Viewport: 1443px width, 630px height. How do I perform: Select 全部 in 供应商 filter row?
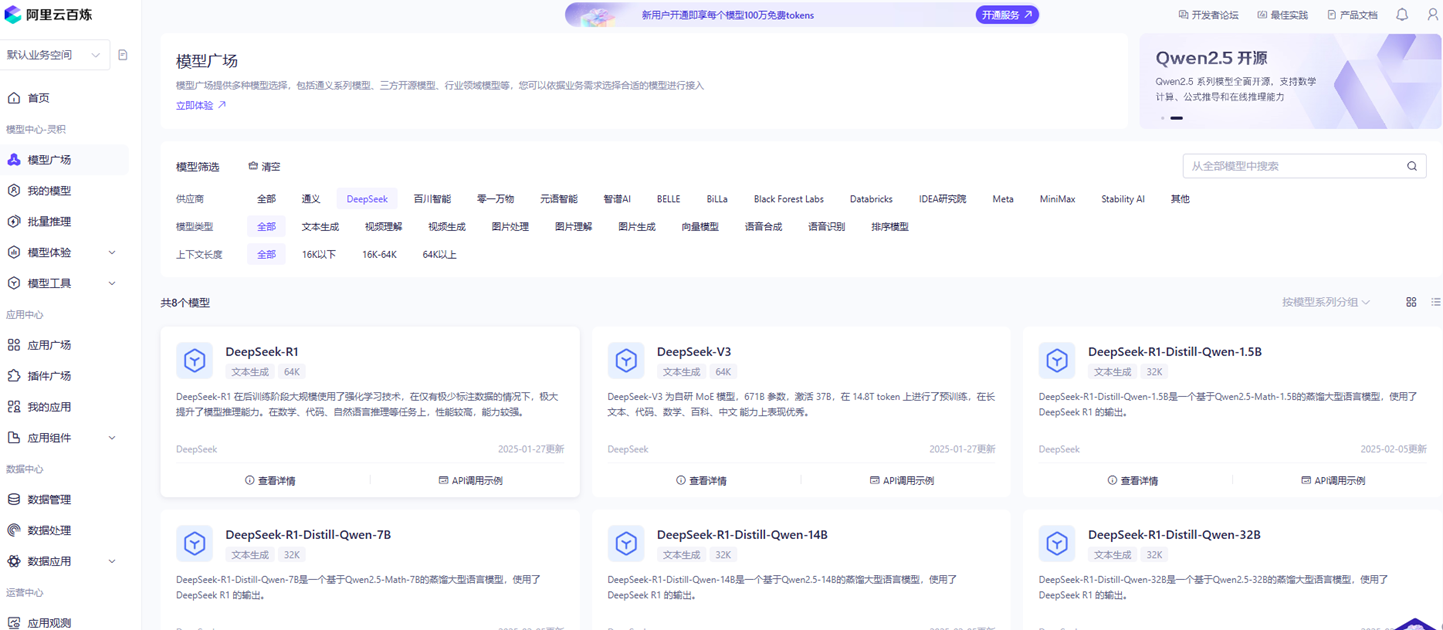(266, 199)
